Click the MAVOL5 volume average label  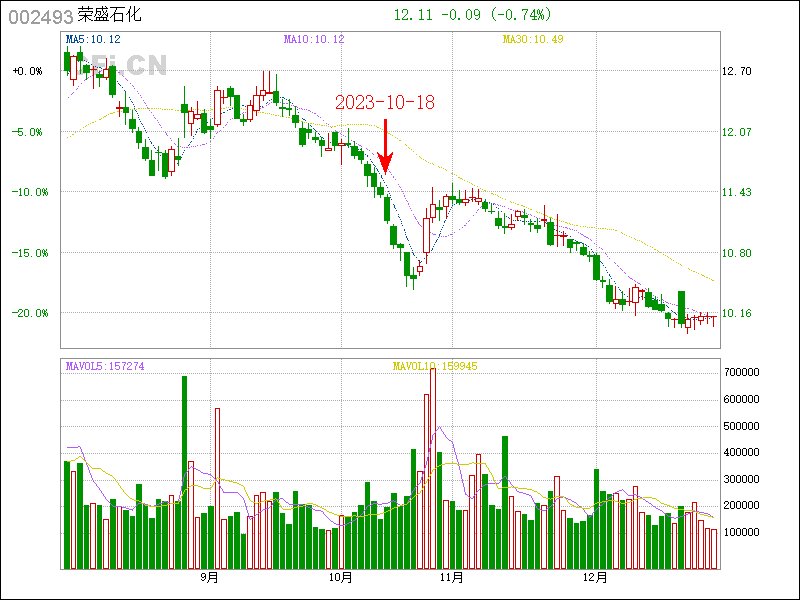pos(105,366)
